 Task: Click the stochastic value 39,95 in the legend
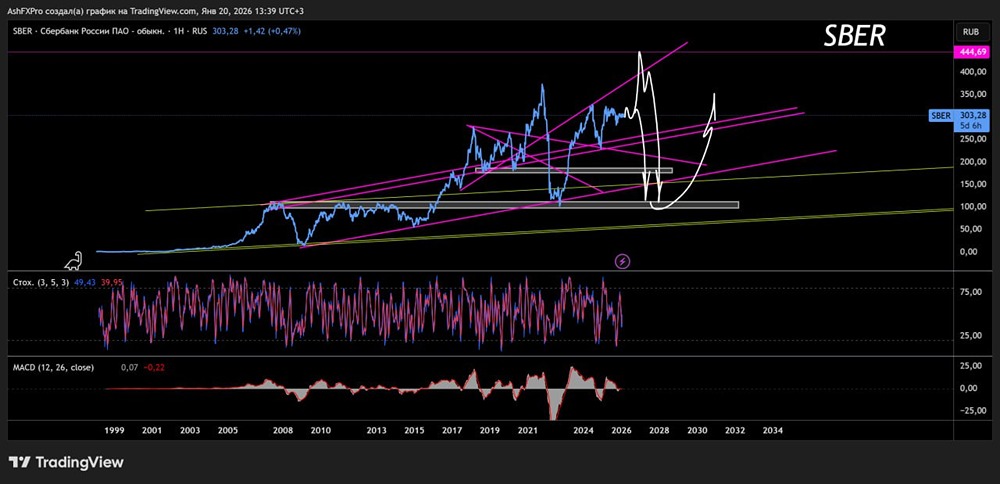click(x=112, y=281)
